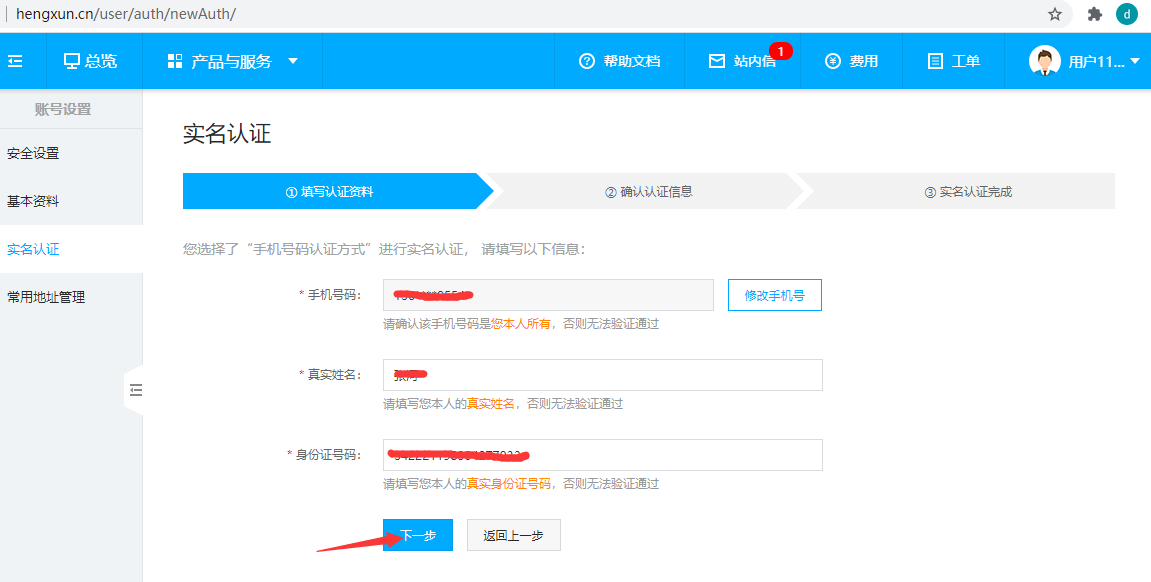Select 基本资料 in the sidebar

click(x=33, y=201)
